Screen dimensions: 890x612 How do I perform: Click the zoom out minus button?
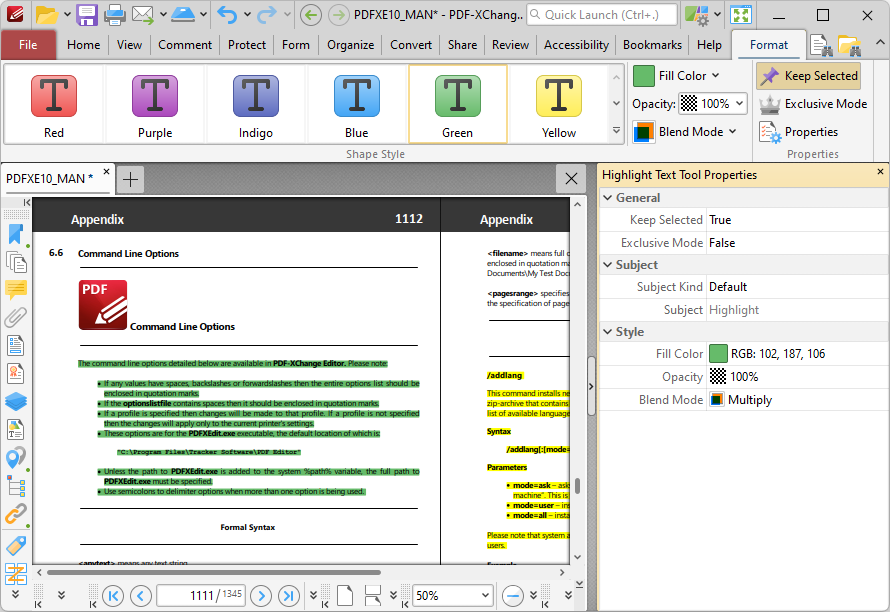(x=513, y=596)
